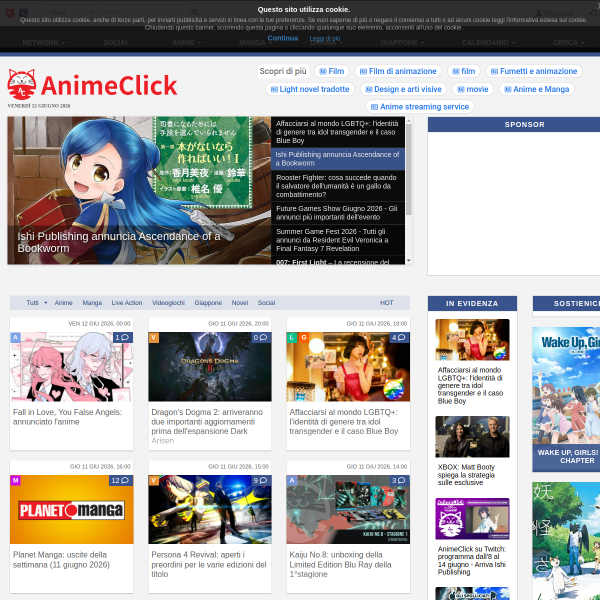The image size is (600, 600).
Task: Open Kaiju No.8 unboxing article title
Action: (x=340, y=564)
